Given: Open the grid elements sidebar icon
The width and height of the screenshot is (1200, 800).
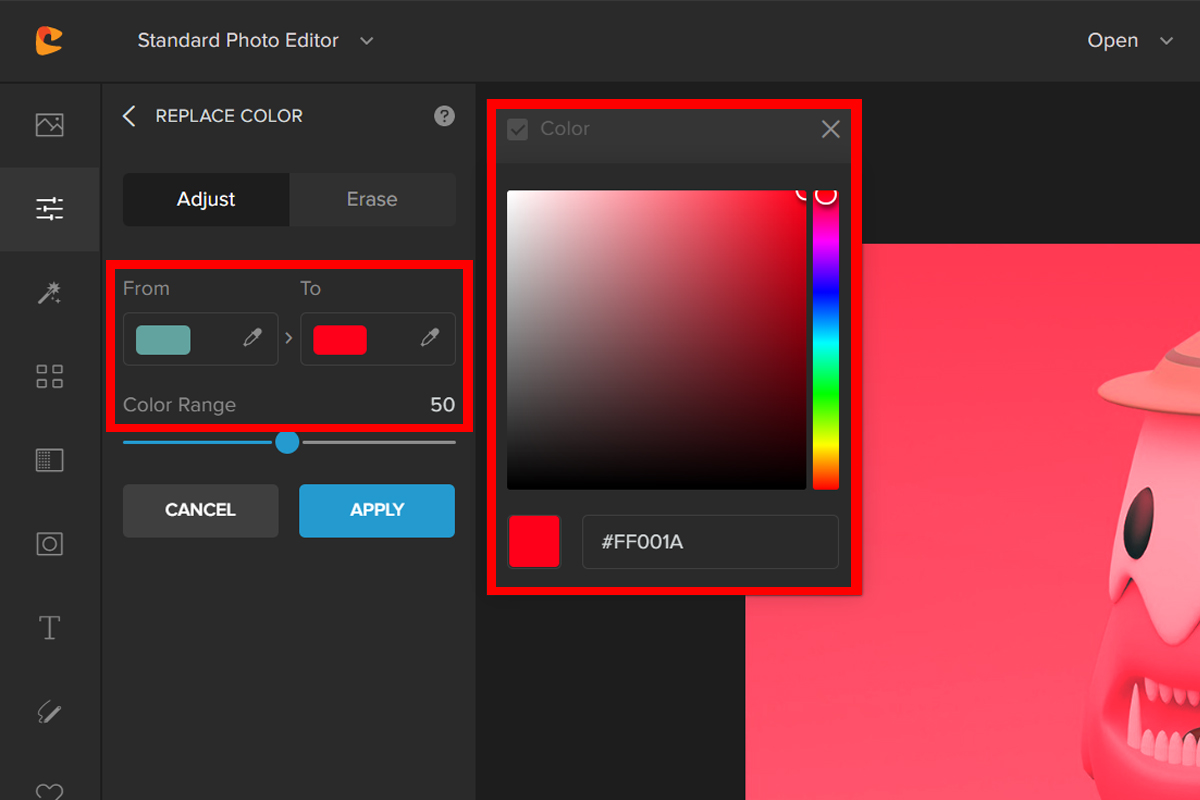Looking at the screenshot, I should (49, 376).
